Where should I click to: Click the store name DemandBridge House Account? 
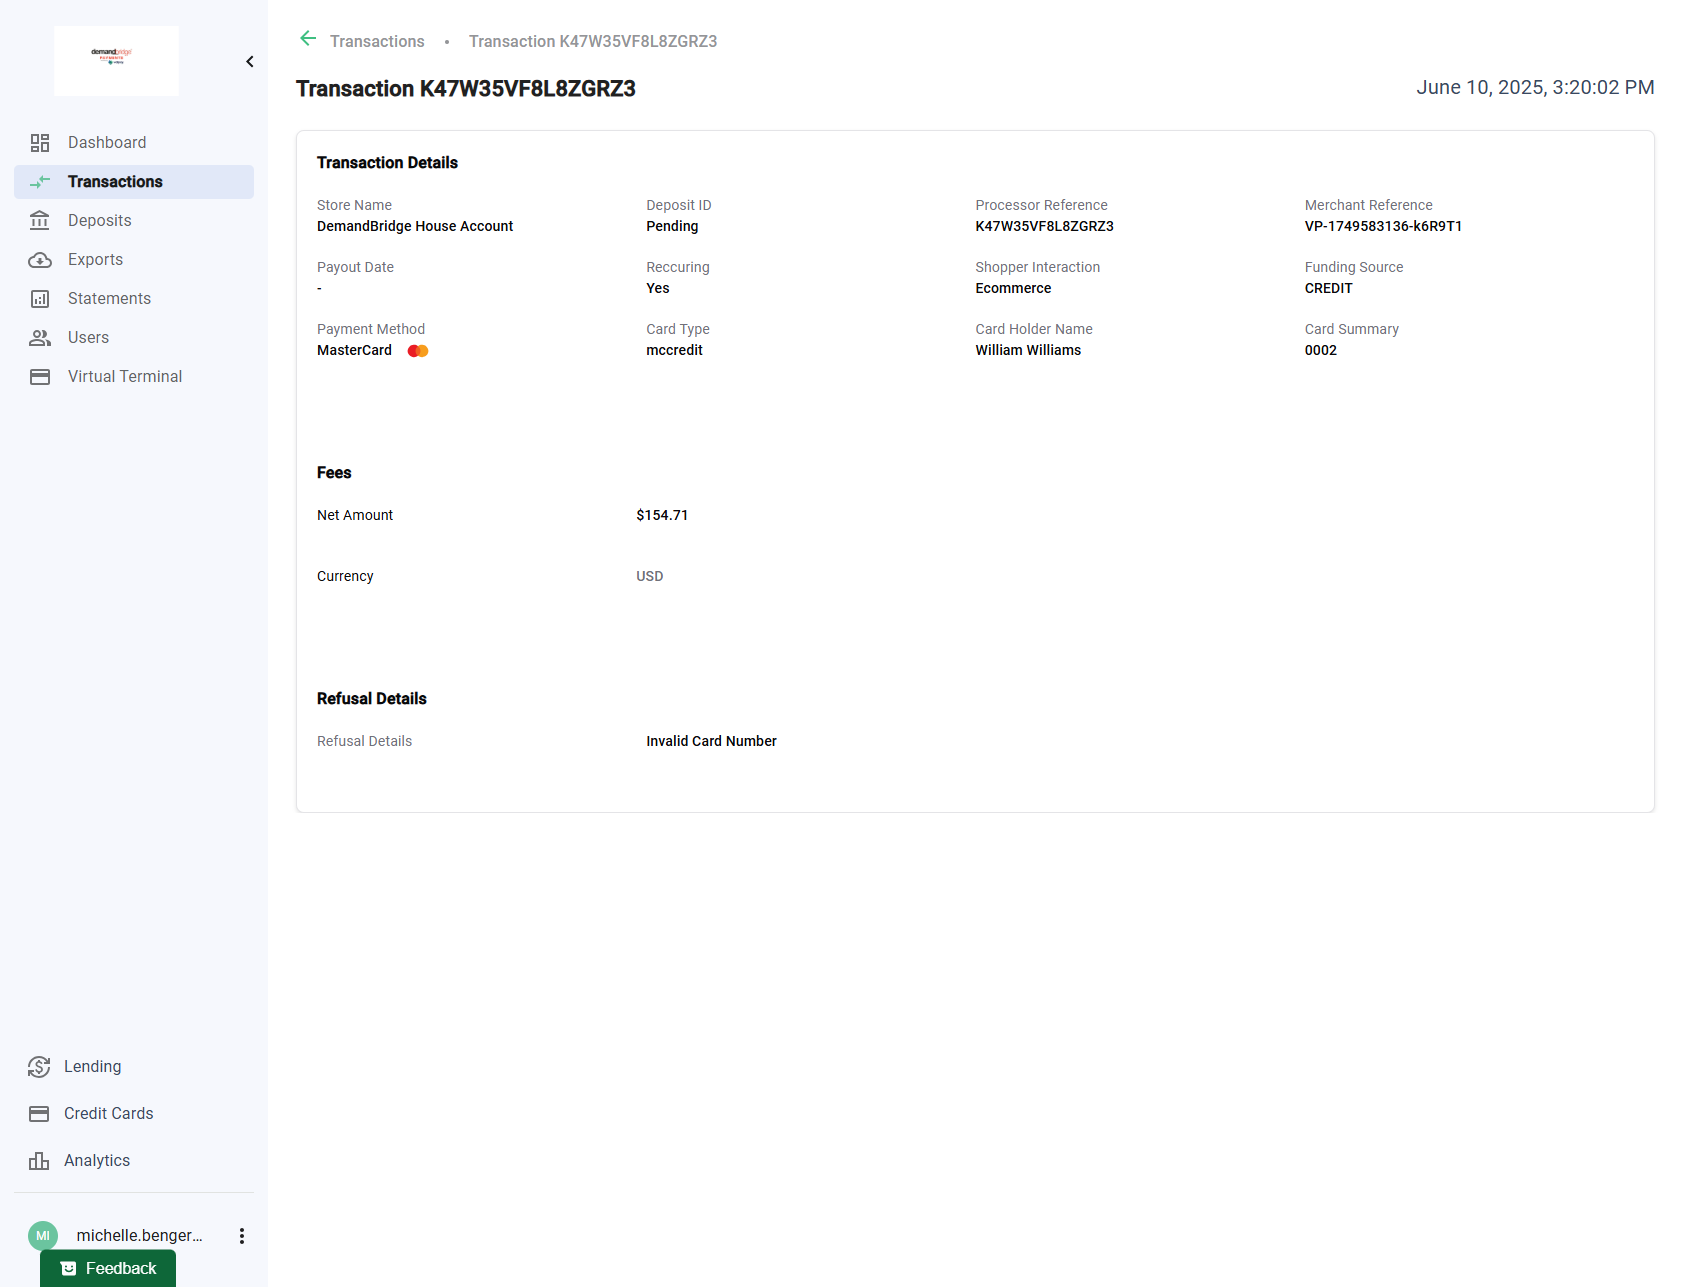(415, 227)
